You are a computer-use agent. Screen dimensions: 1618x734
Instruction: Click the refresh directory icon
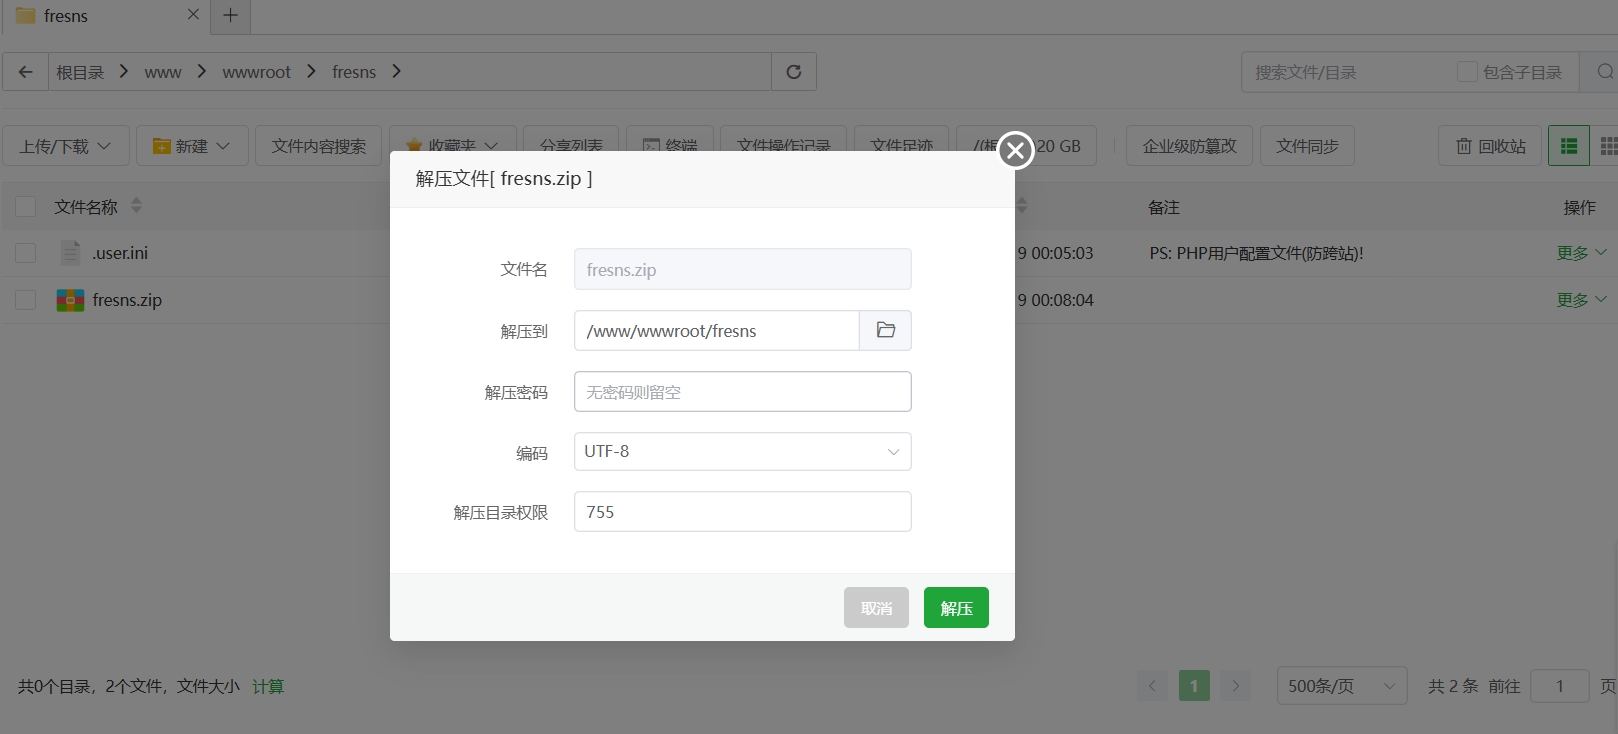[x=794, y=72]
